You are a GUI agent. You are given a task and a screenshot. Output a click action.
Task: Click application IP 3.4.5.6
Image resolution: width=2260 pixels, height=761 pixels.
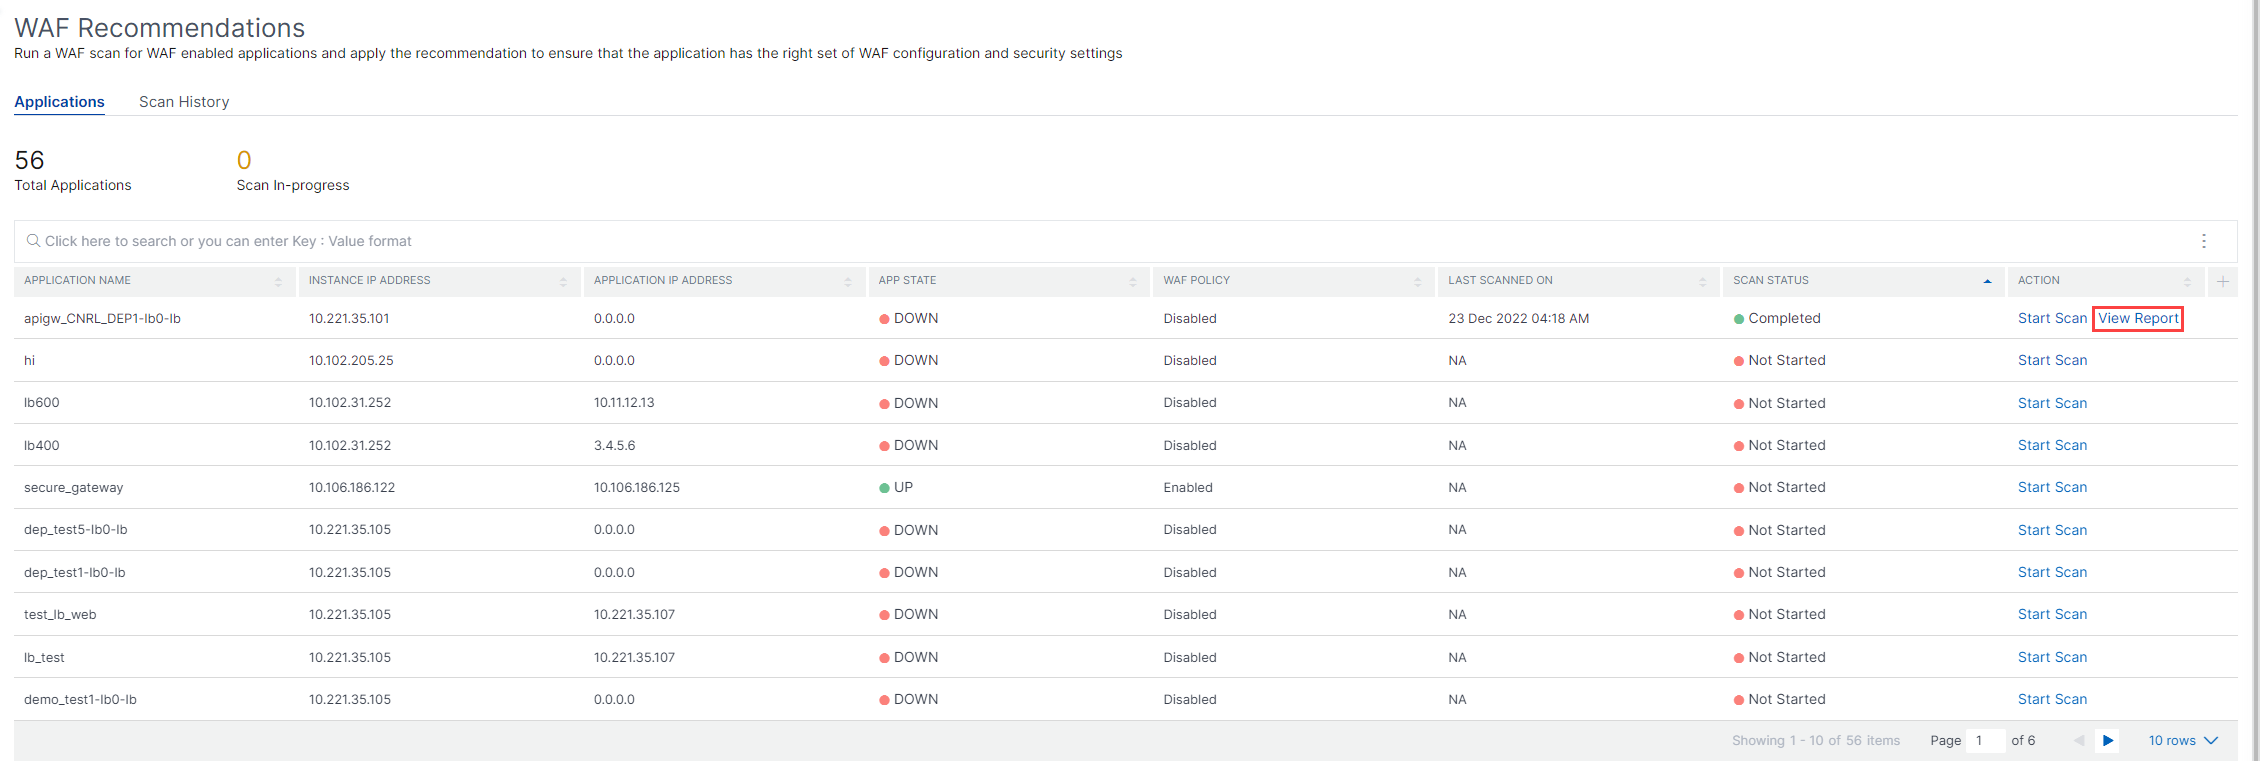tap(614, 446)
